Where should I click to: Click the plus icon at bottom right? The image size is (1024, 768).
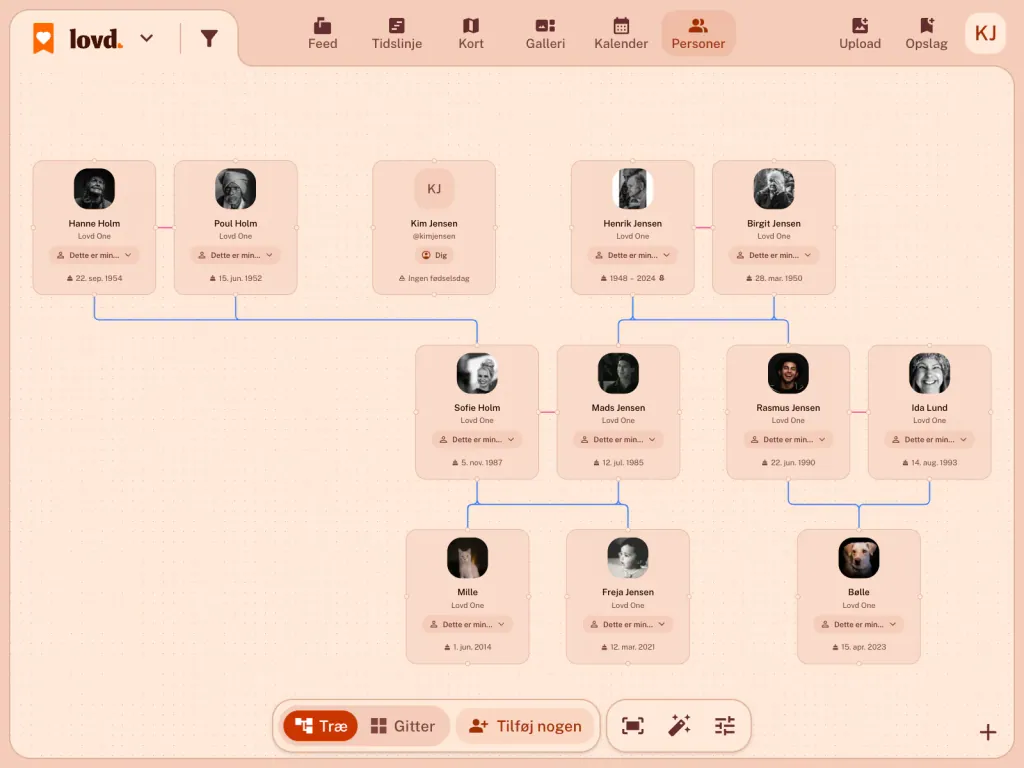[987, 733]
